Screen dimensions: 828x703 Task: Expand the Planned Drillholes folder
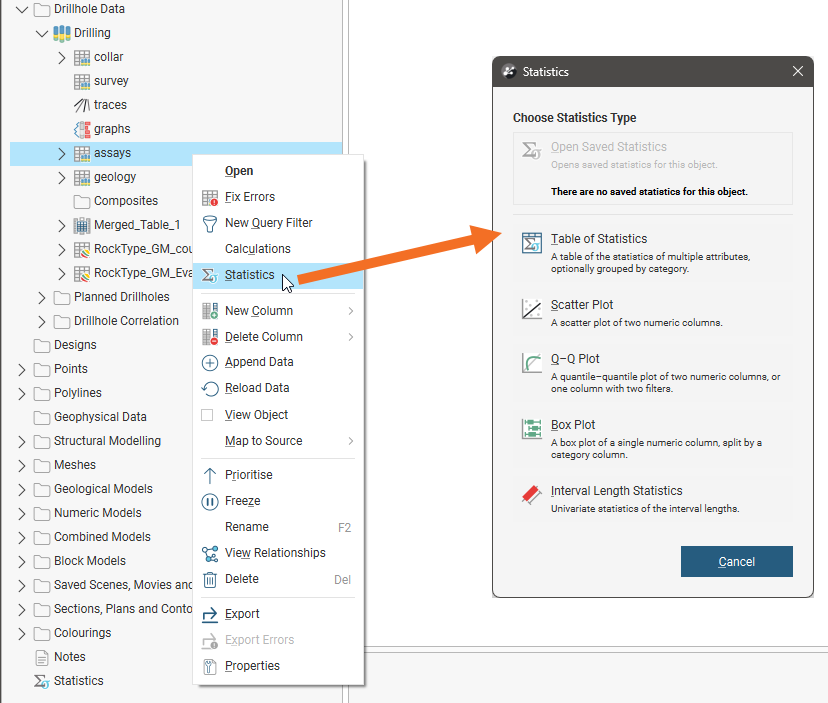click(42, 297)
